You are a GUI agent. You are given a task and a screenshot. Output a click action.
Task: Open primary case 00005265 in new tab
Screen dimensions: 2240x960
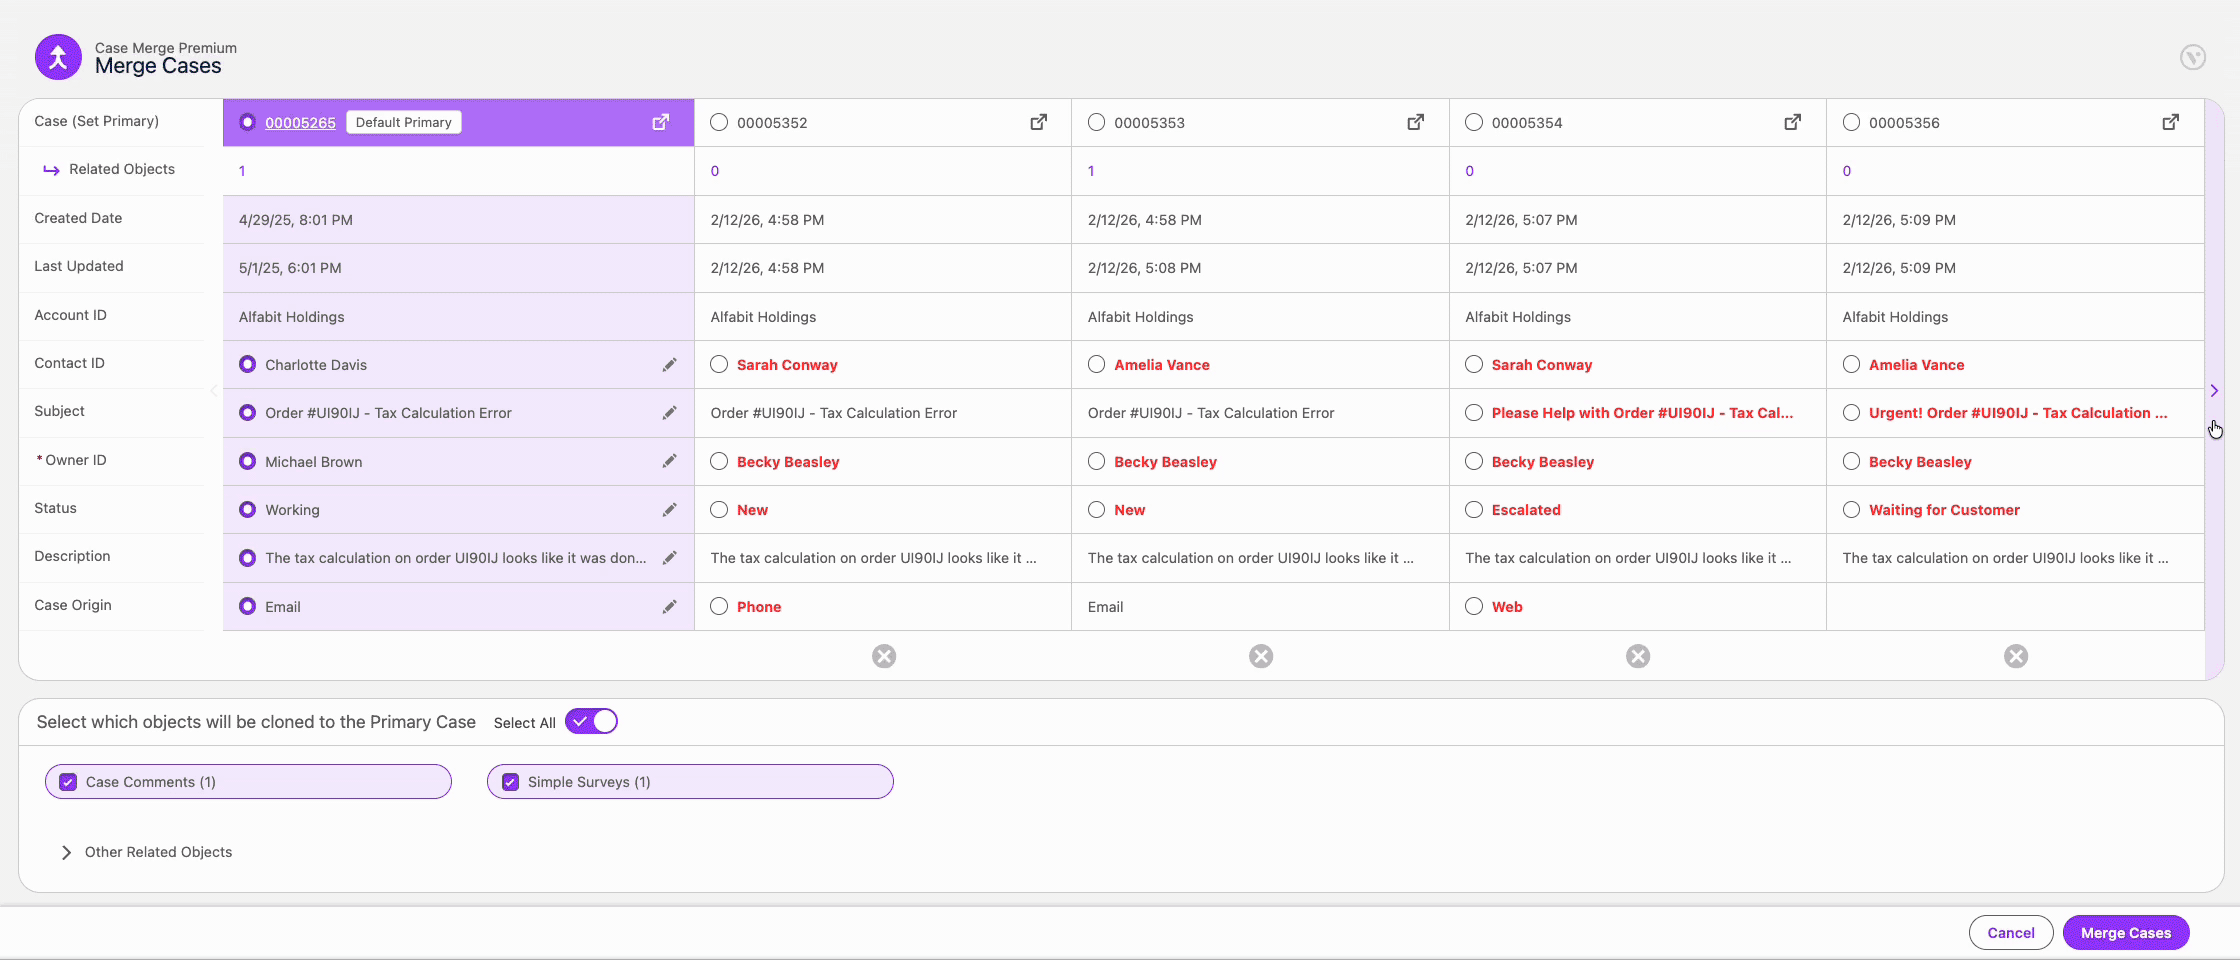point(661,122)
